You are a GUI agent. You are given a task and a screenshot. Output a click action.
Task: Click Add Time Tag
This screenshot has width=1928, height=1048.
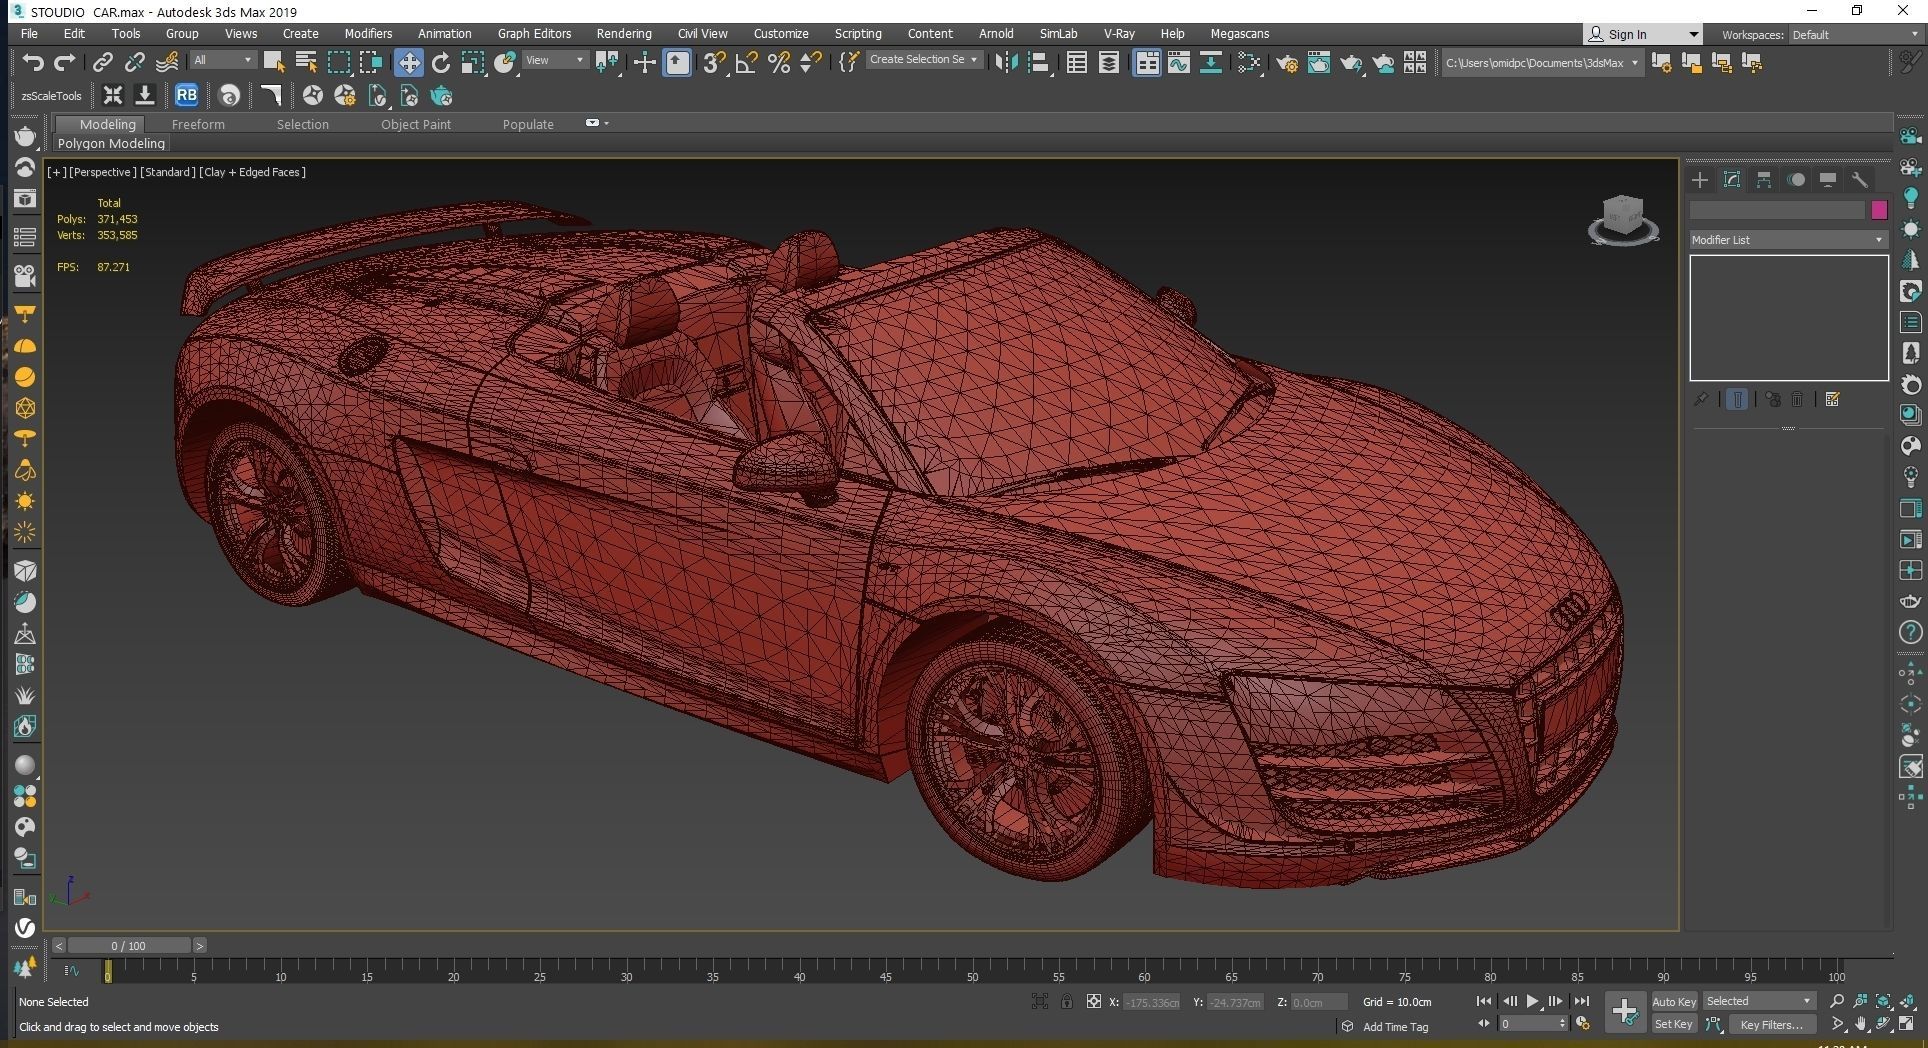click(1395, 1027)
